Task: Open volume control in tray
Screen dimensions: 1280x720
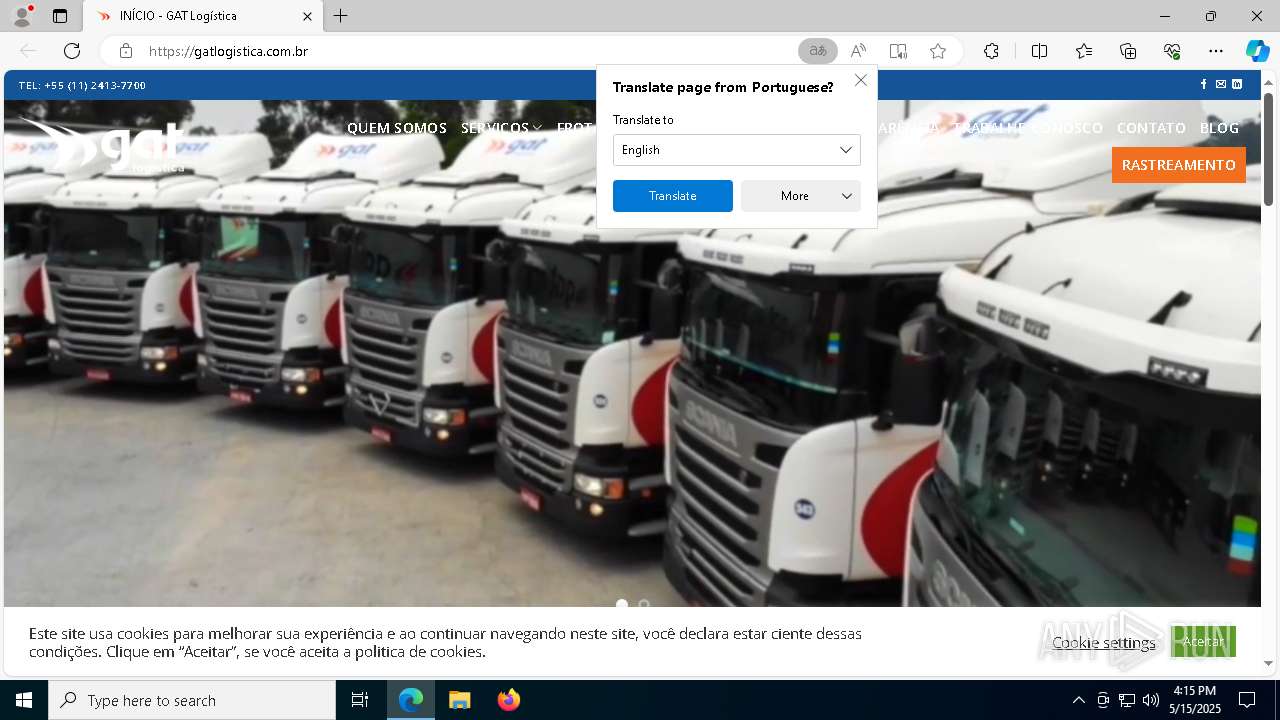Action: [1151, 700]
